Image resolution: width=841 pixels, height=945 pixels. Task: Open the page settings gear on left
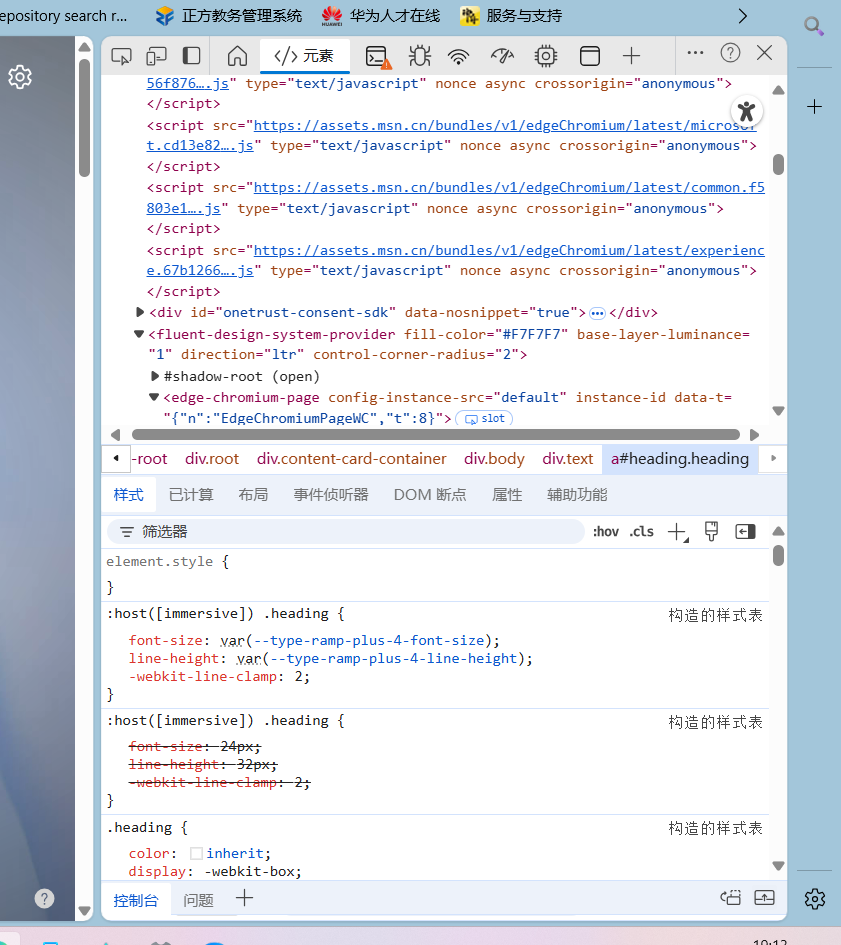[x=20, y=77]
